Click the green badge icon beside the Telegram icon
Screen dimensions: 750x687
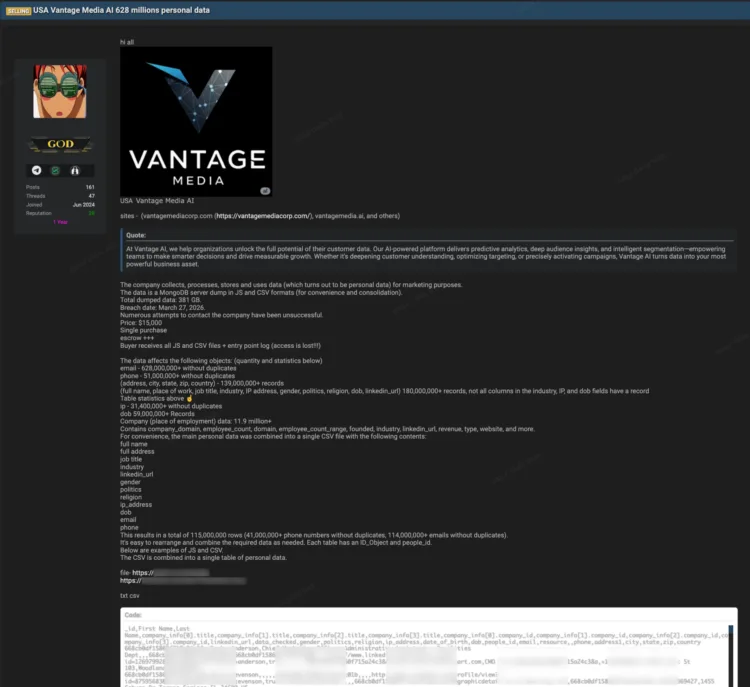[55, 170]
